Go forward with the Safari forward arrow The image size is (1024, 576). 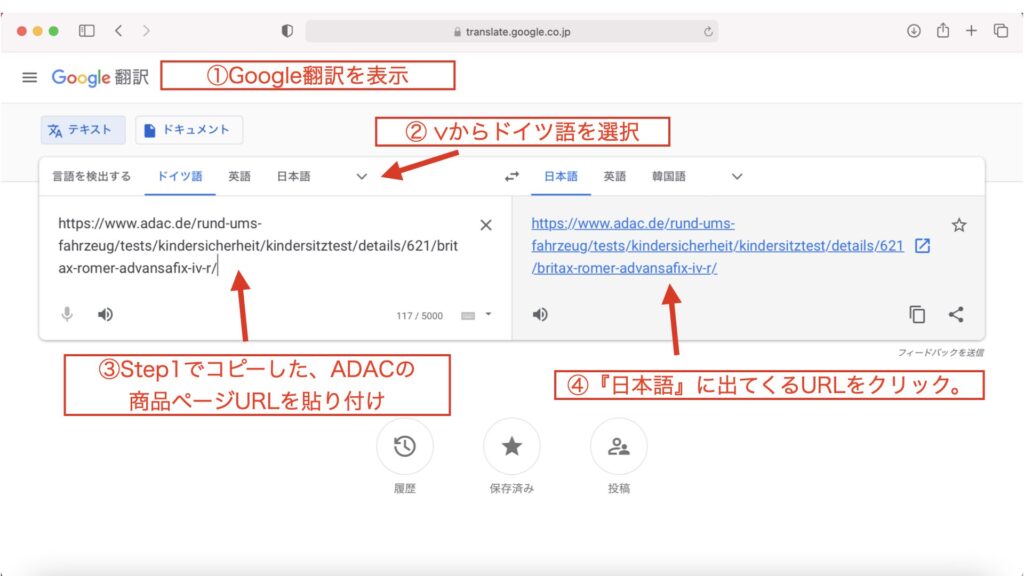click(x=146, y=31)
